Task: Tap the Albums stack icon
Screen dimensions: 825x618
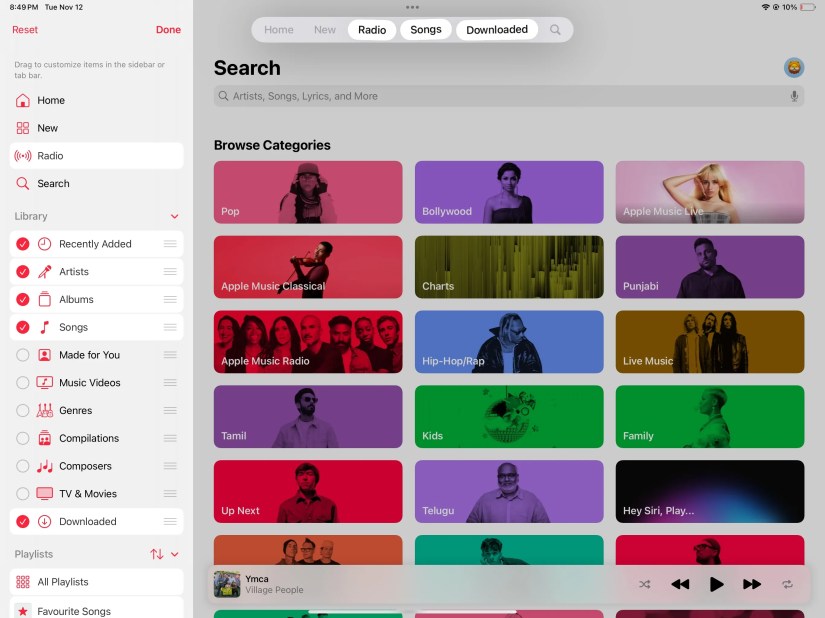Action: coord(45,299)
